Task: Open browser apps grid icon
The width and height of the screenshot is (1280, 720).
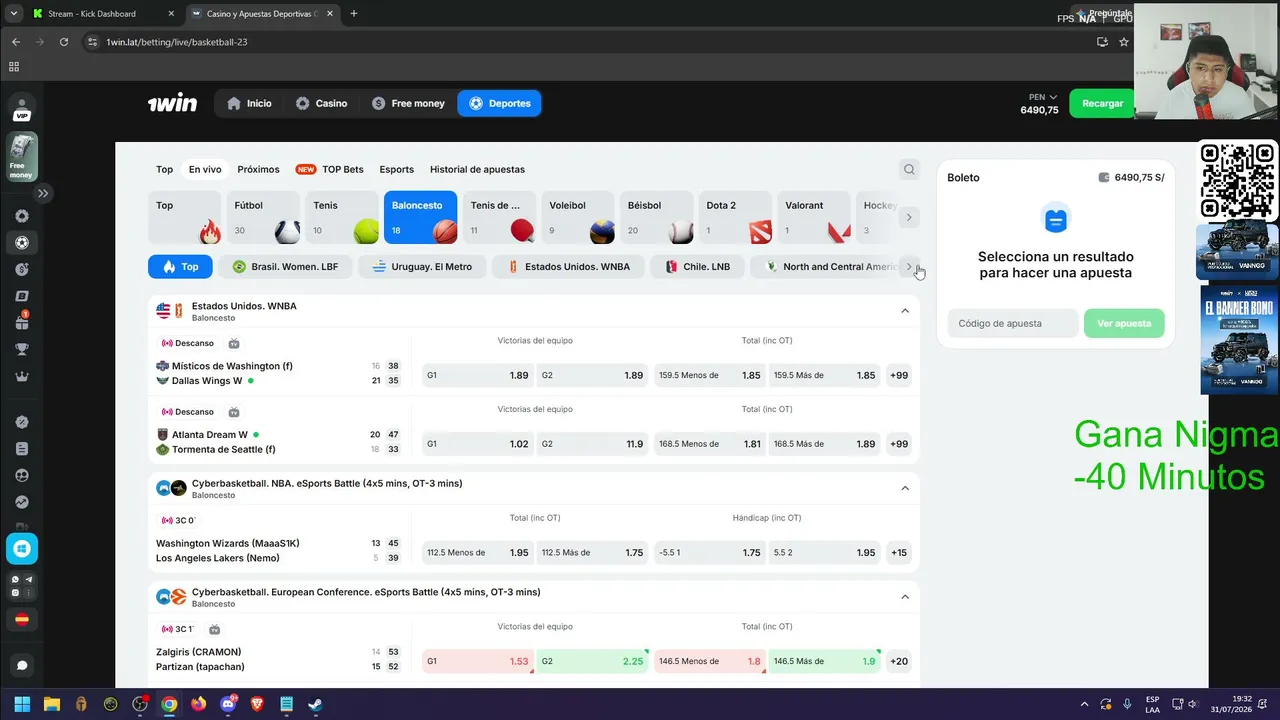Action: pos(14,67)
